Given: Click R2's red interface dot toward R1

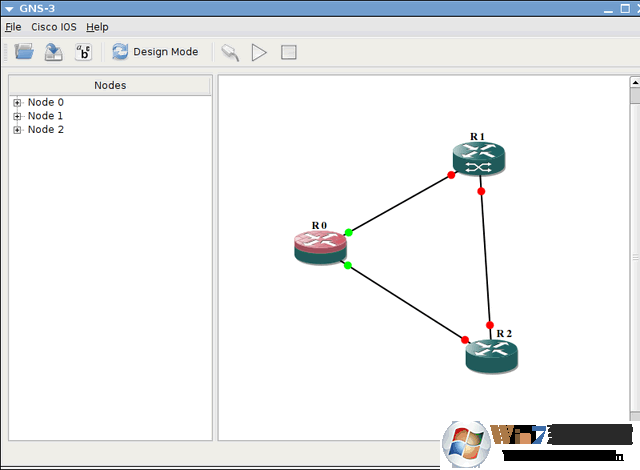Looking at the screenshot, I should (490, 325).
